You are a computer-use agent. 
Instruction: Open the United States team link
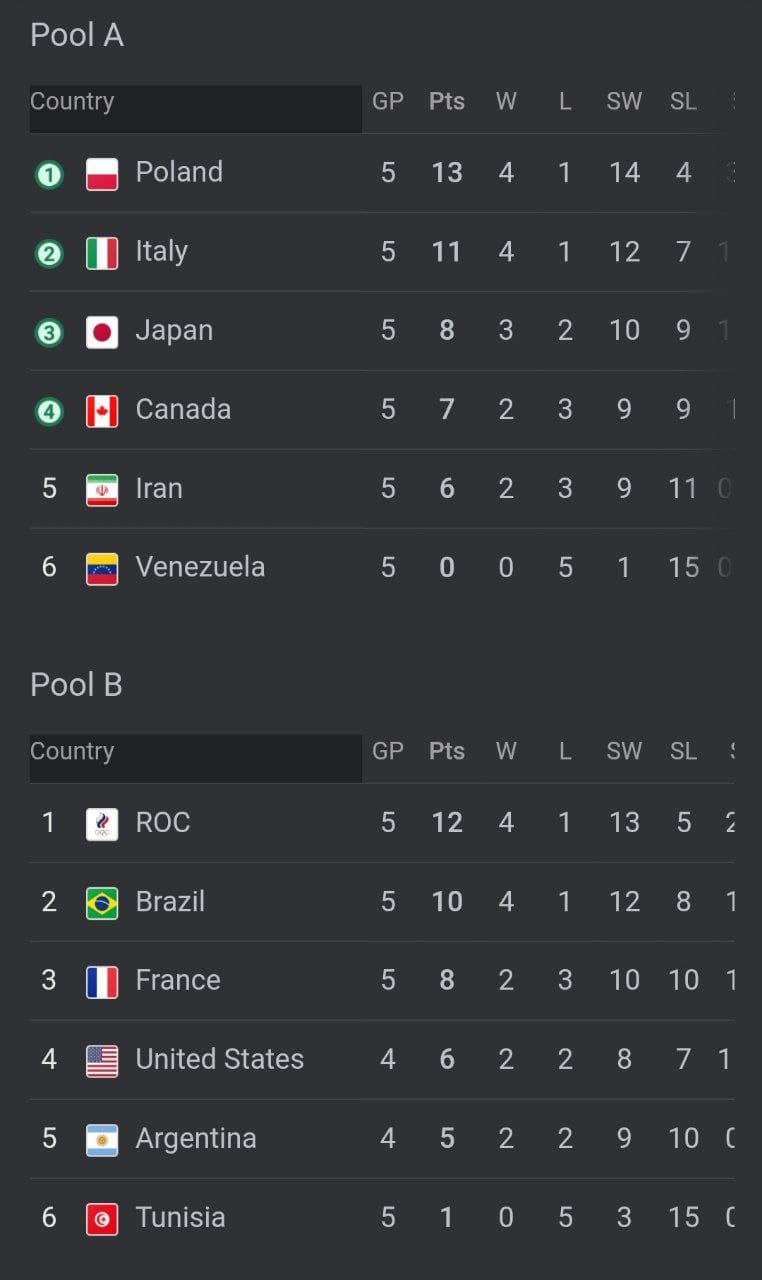coord(219,1059)
